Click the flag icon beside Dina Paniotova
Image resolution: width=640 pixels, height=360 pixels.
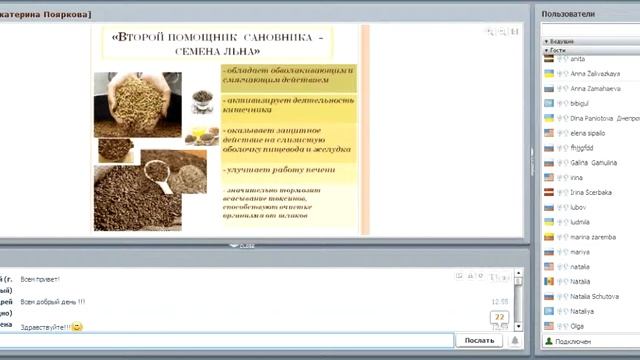pyautogui.click(x=549, y=118)
